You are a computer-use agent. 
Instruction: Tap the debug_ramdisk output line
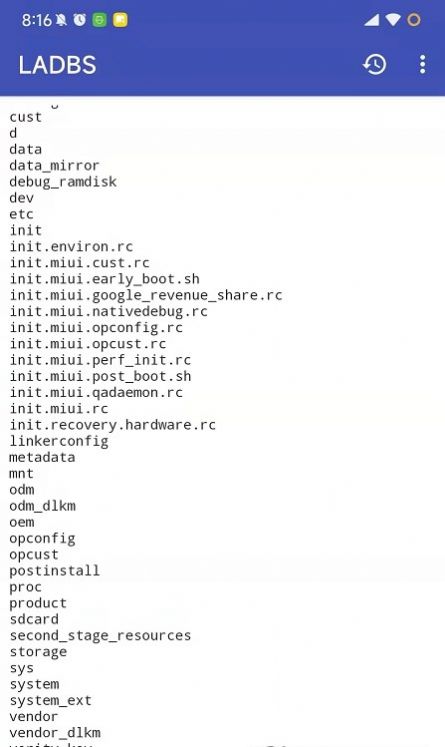tap(63, 182)
